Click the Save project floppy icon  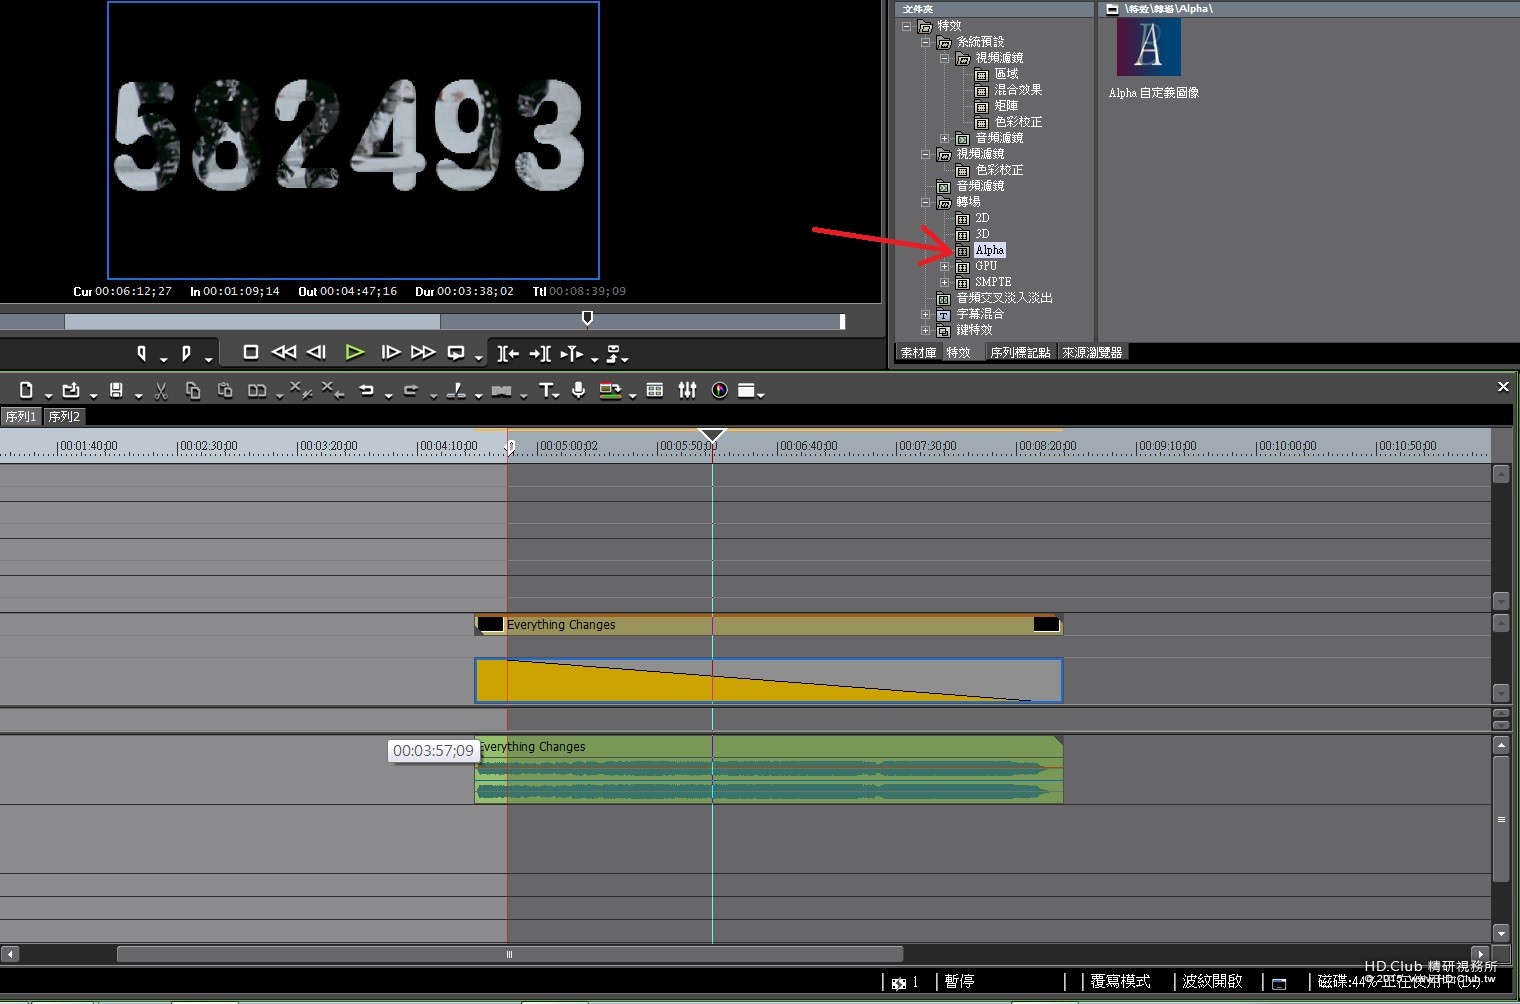(x=116, y=391)
